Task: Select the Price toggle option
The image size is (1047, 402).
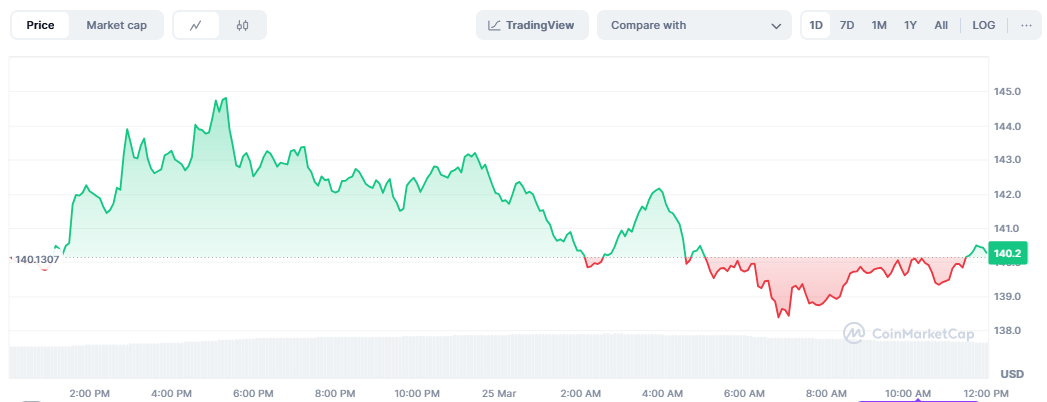Action: [40, 25]
